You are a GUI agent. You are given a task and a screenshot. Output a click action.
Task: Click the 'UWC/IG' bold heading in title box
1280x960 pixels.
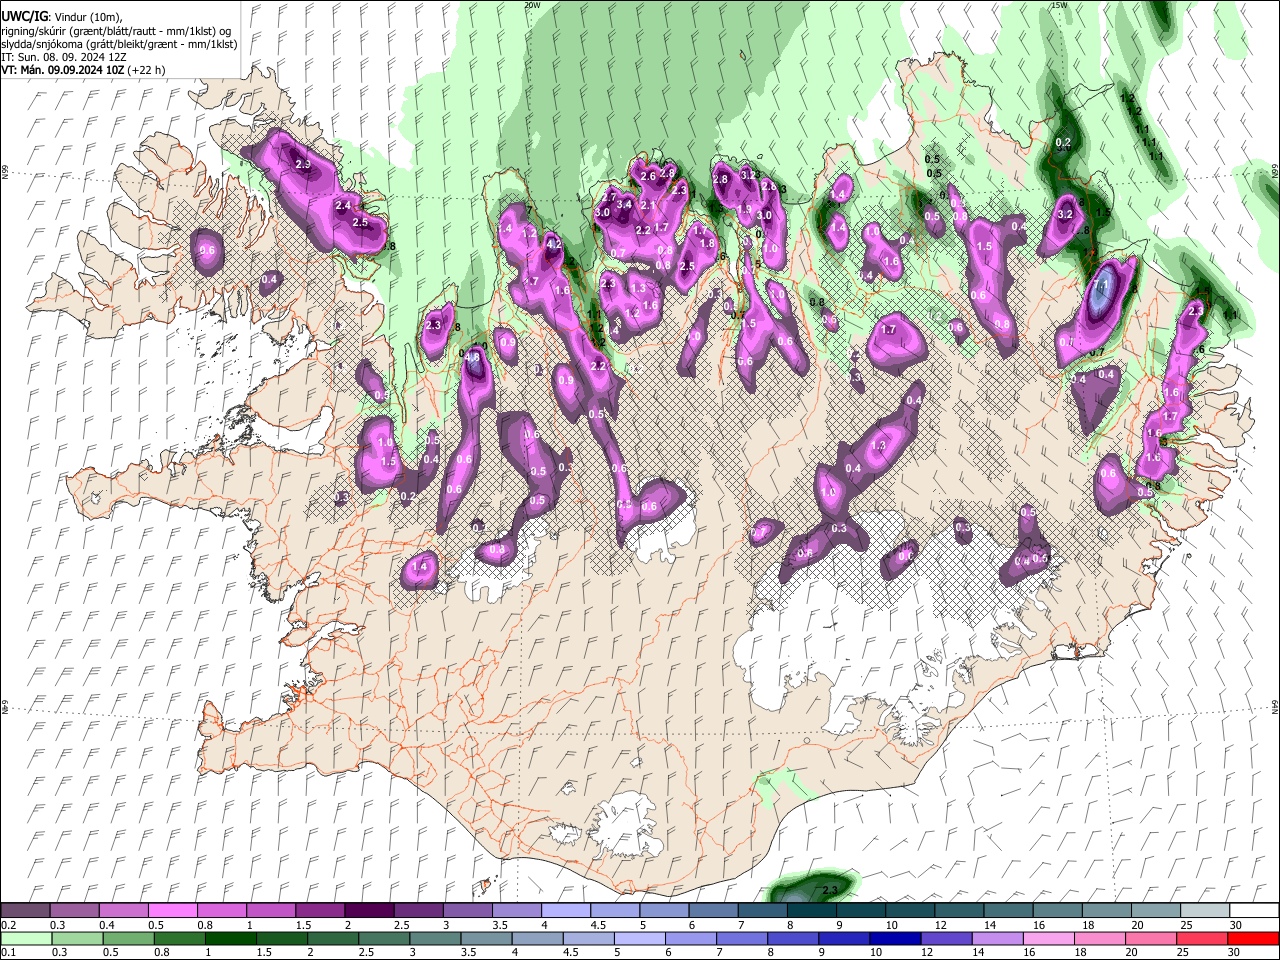[x=24, y=16]
